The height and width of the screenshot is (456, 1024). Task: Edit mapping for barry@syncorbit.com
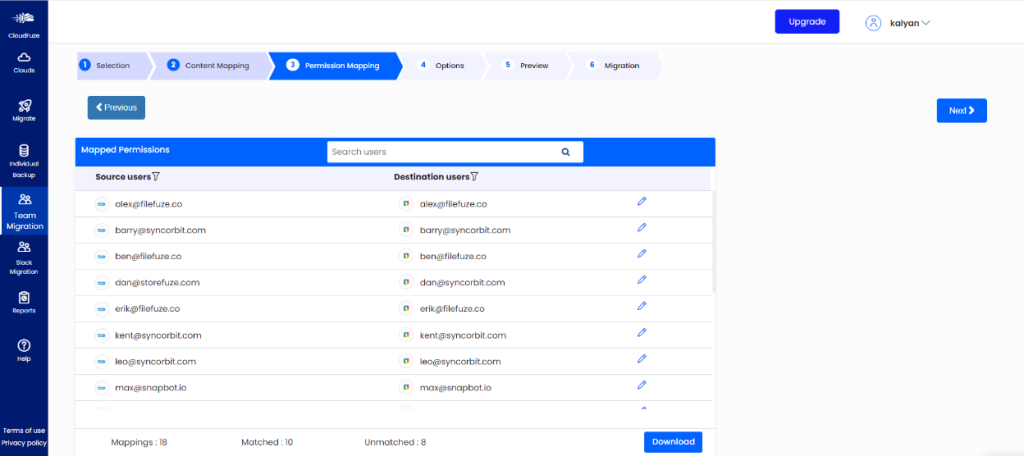pyautogui.click(x=641, y=227)
